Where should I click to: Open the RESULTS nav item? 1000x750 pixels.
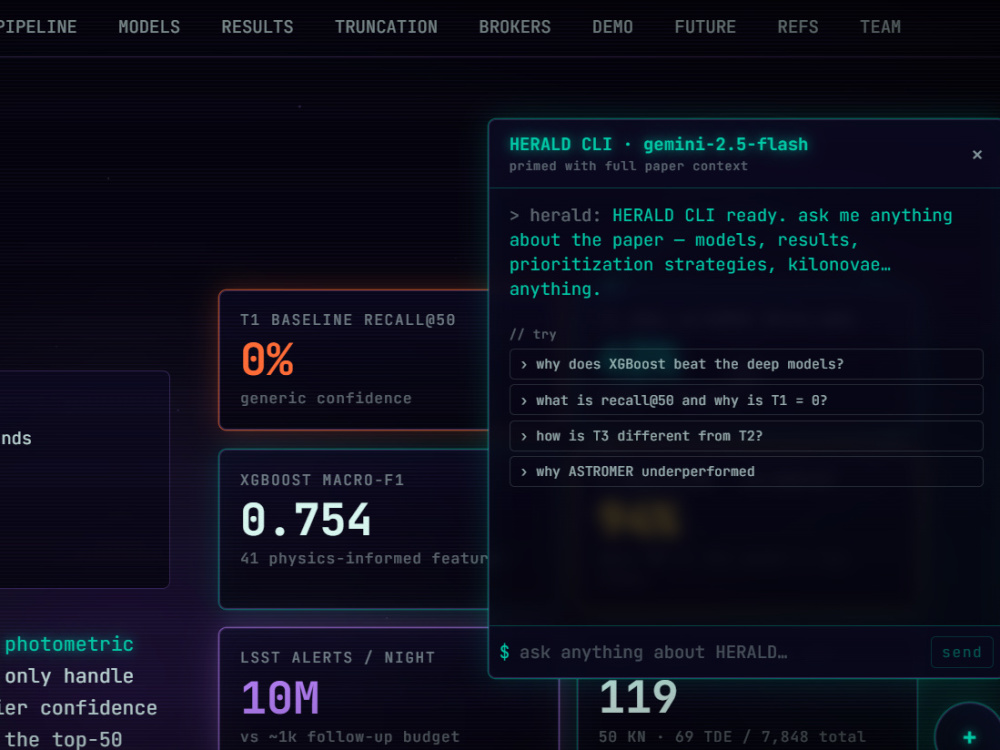click(x=258, y=27)
